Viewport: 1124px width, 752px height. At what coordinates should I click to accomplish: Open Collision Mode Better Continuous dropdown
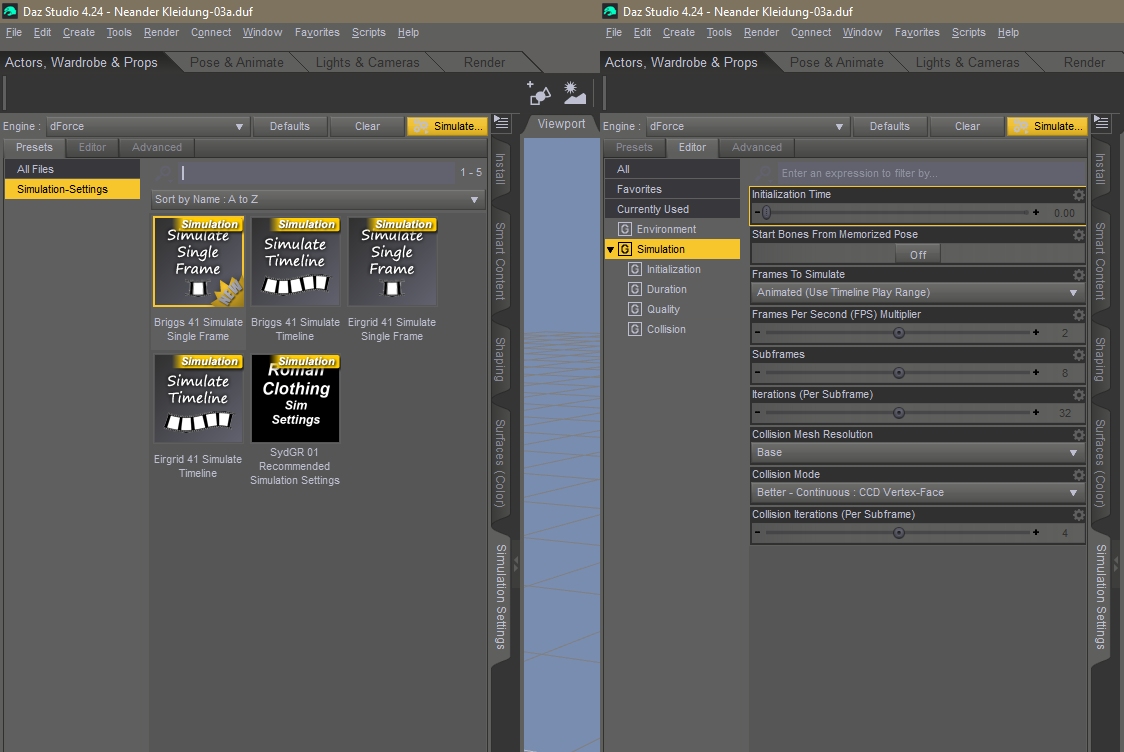pos(917,492)
